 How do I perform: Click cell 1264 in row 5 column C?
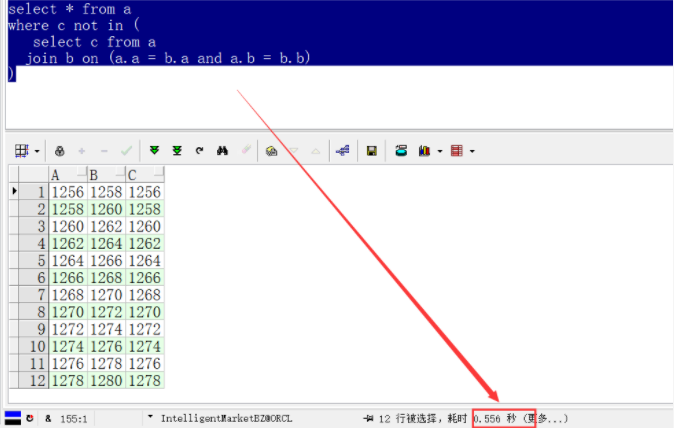145,260
